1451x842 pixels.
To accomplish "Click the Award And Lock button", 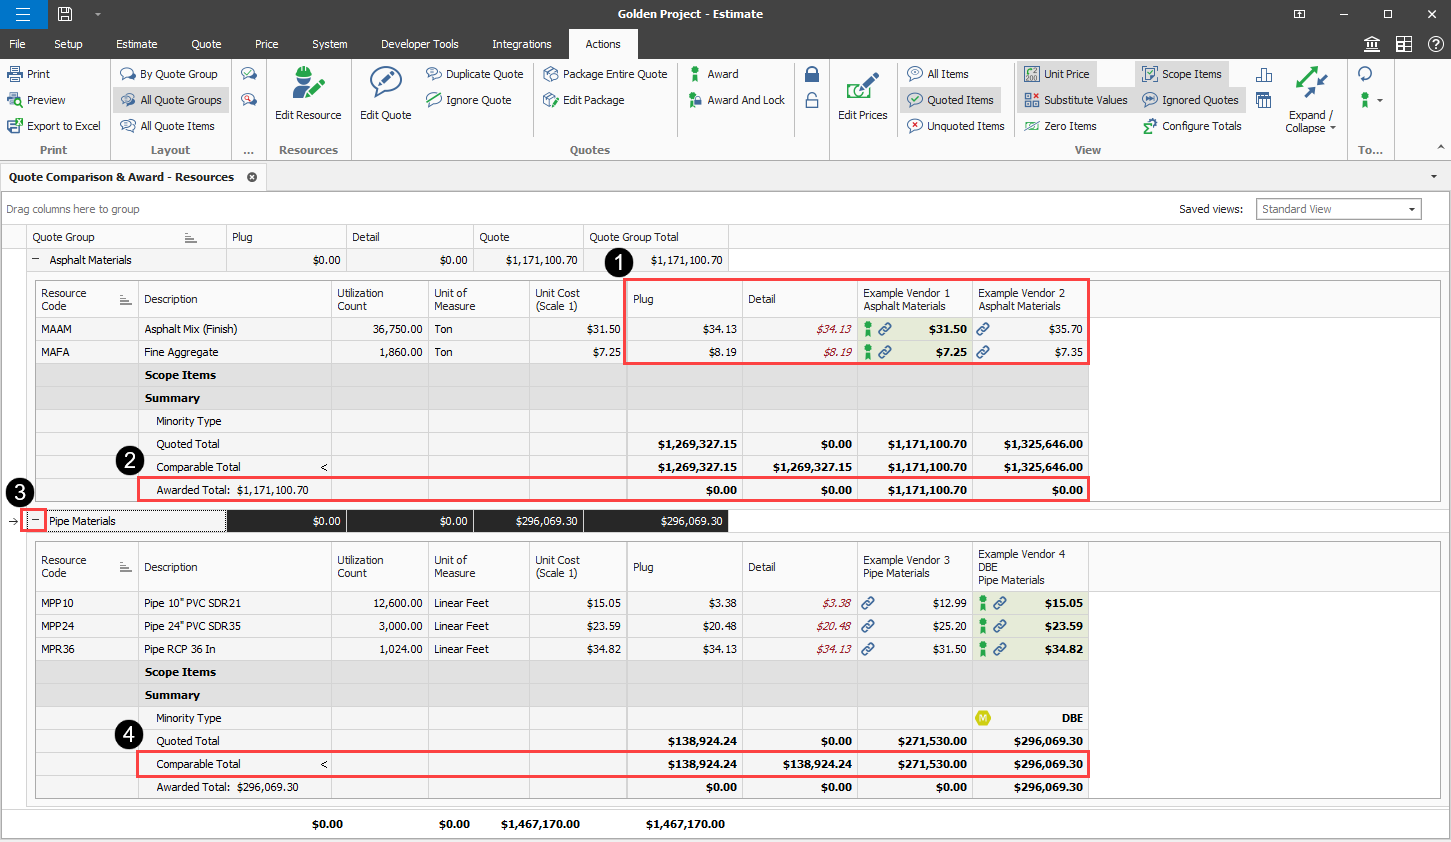I will click(737, 100).
